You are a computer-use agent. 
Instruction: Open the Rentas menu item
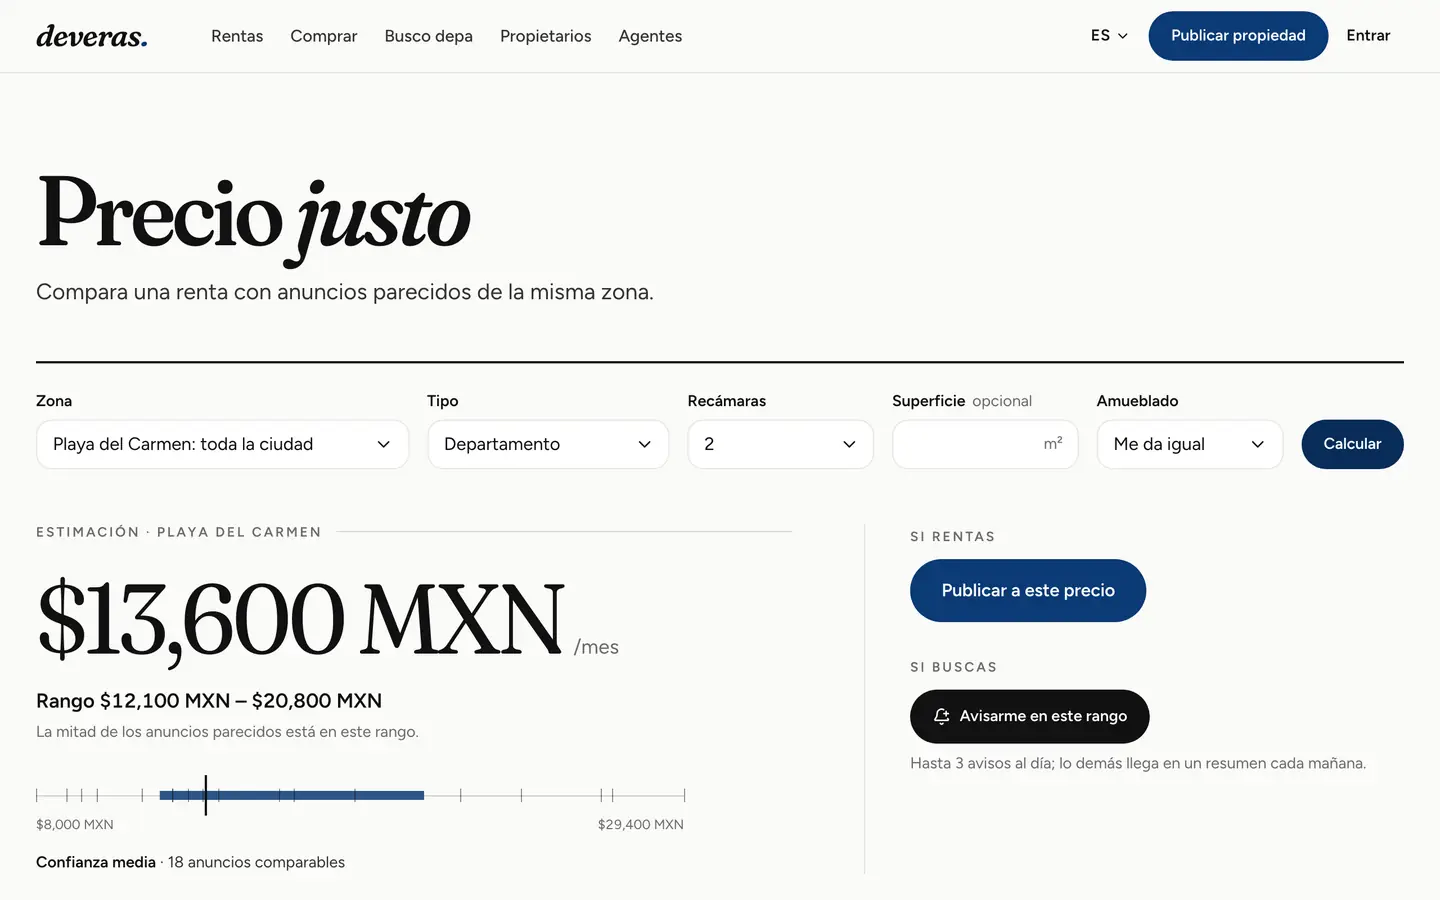(x=237, y=36)
